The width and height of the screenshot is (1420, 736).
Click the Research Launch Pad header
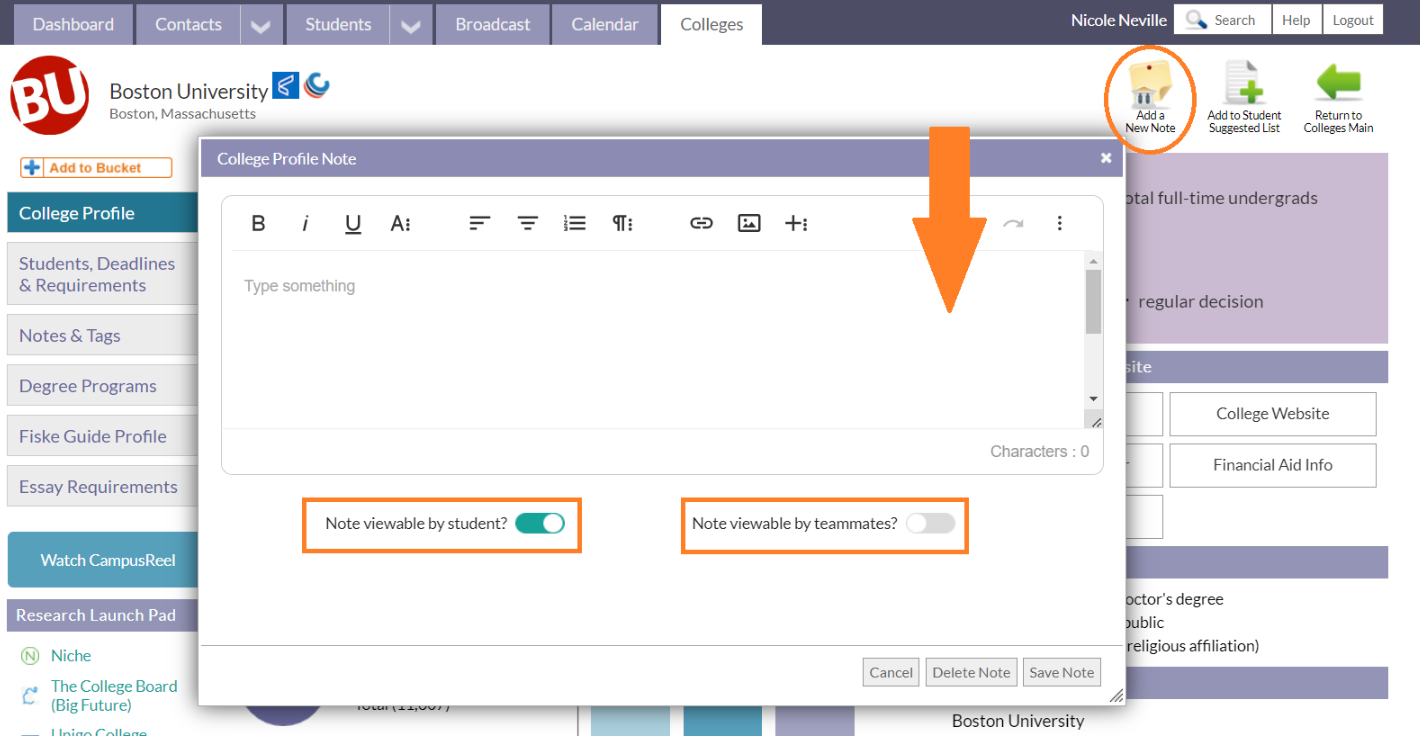[x=103, y=616]
